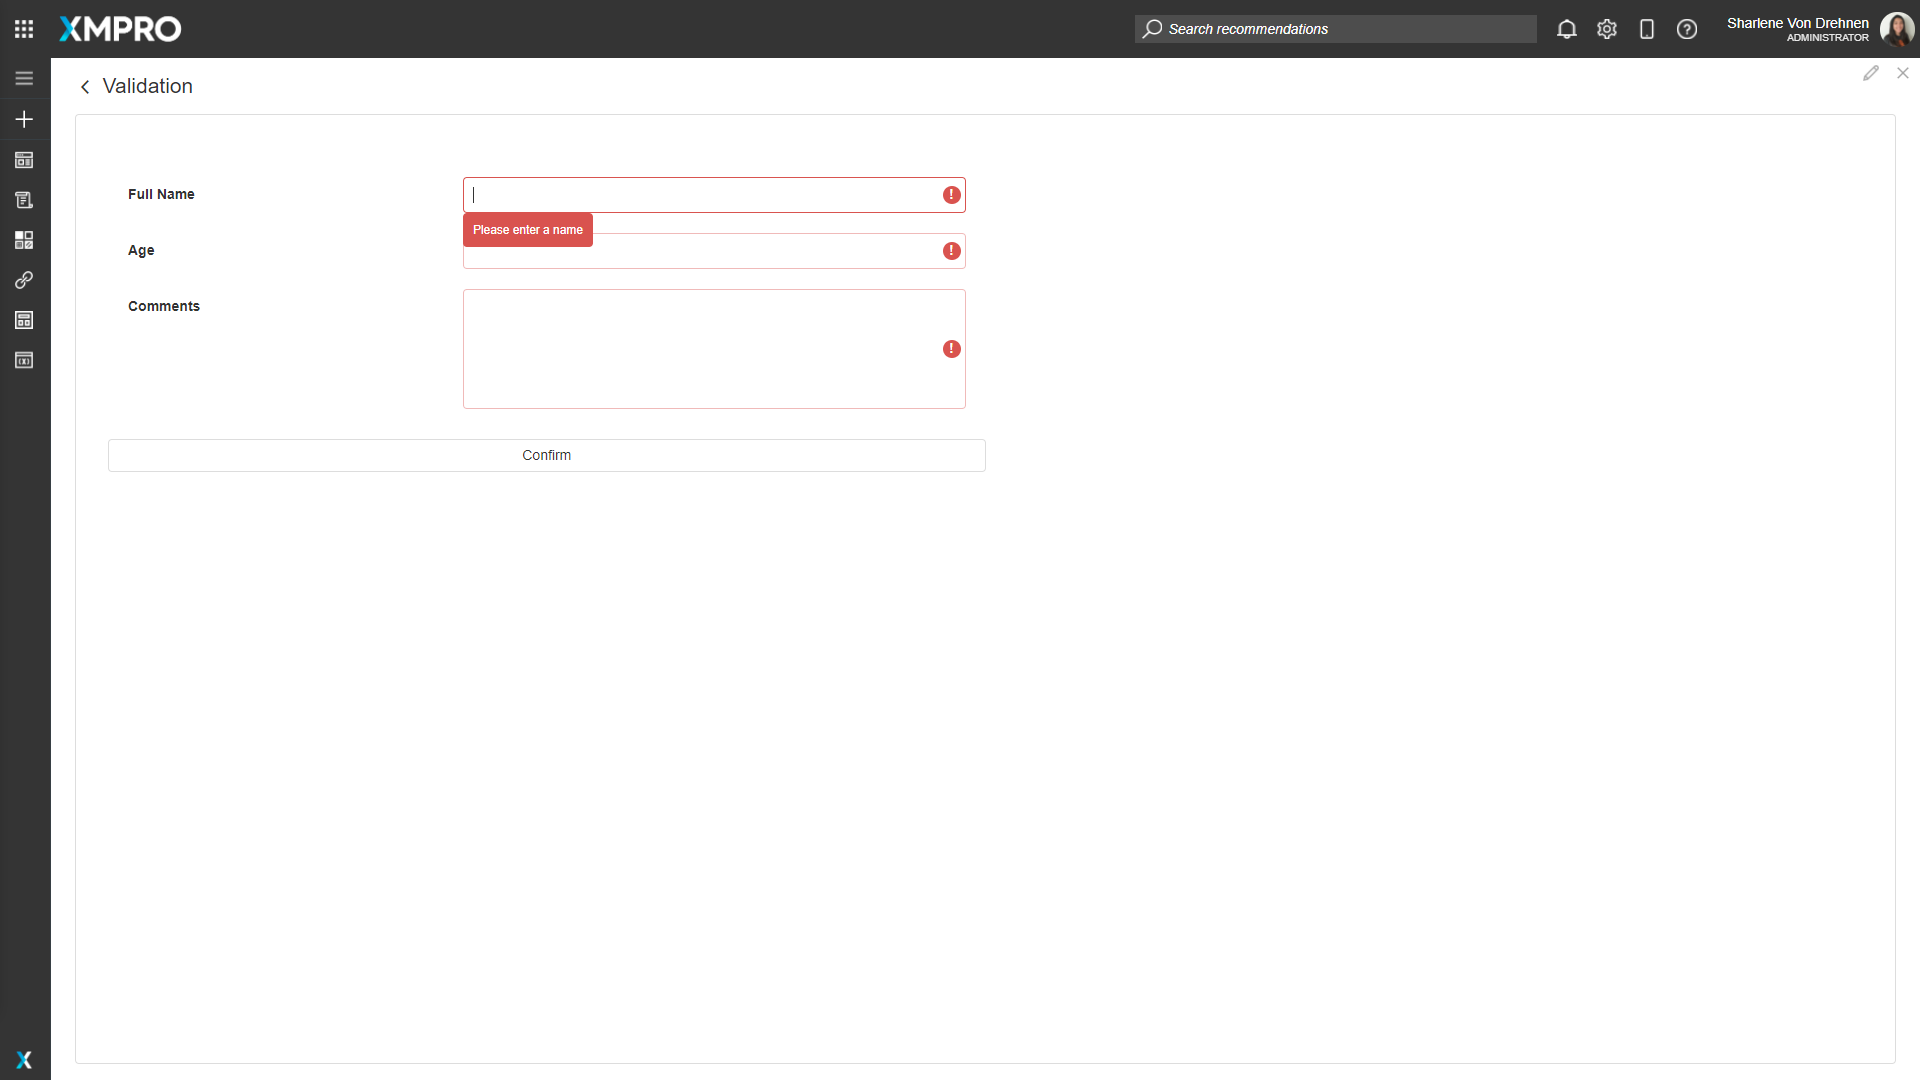Open the mobile device view icon

1647,29
